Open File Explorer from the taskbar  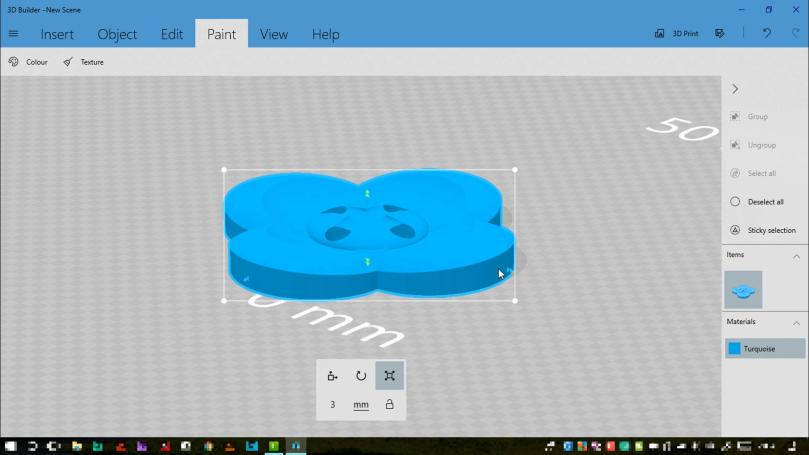click(x=77, y=446)
